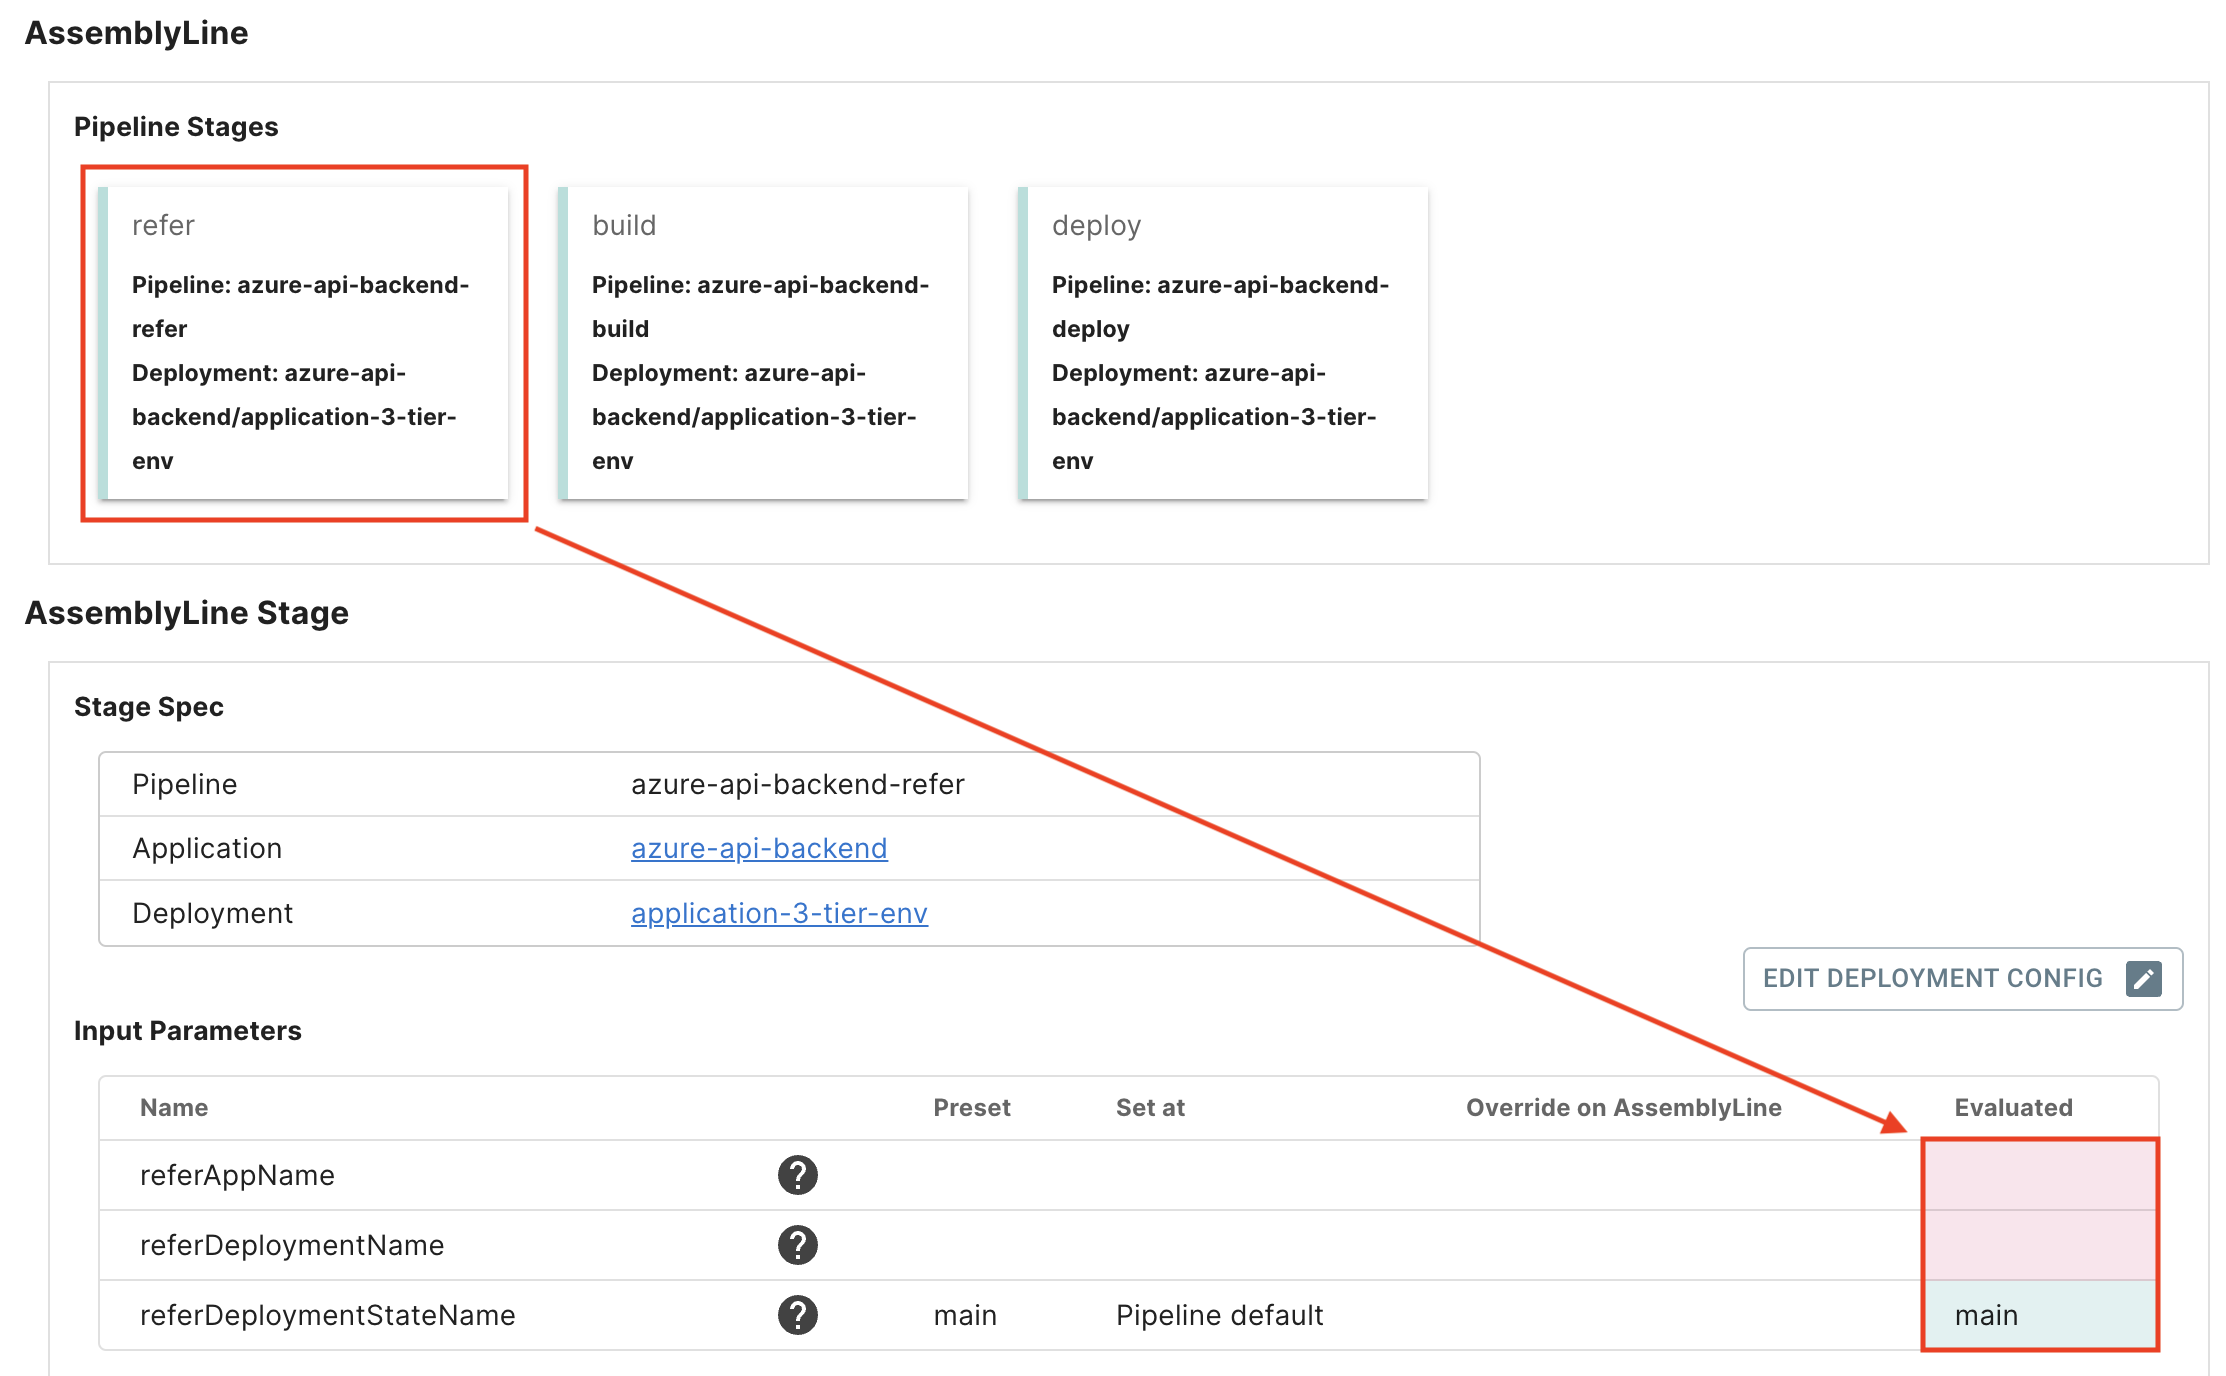Click the empty evaluated cell for referDeploymentName
This screenshot has height=1376, width=2226.
2039,1245
